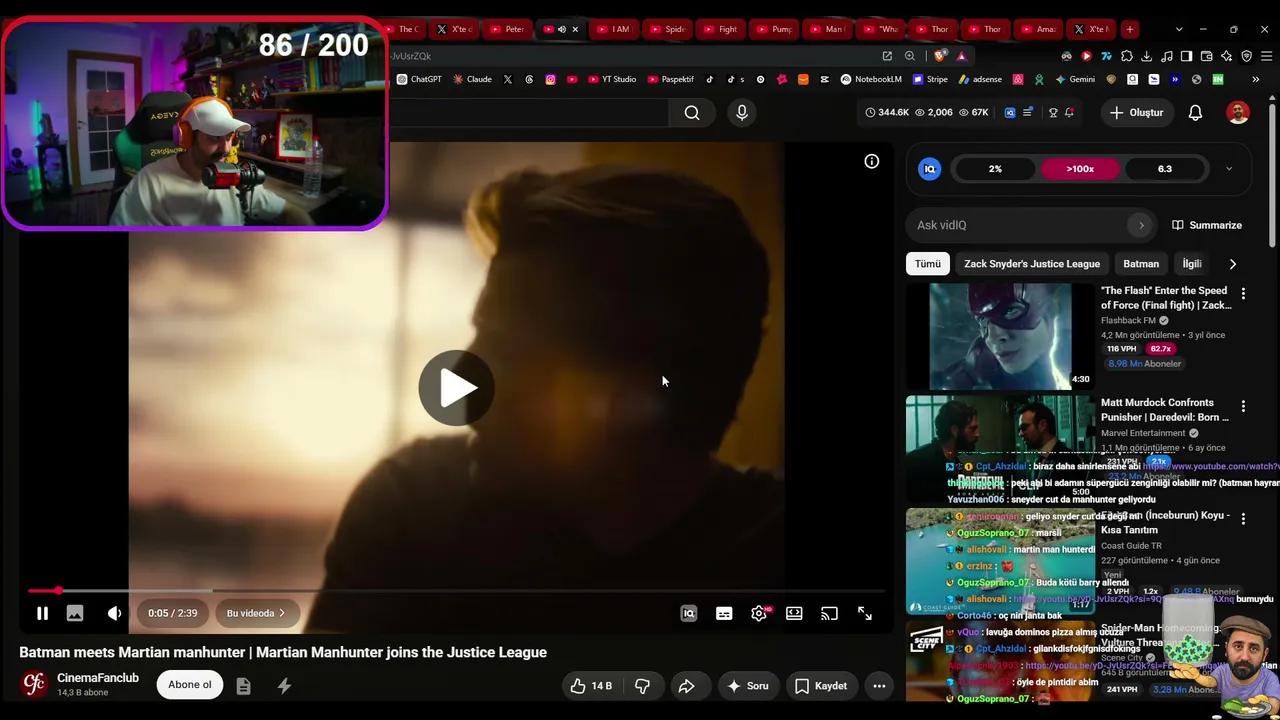The image size is (1280, 720).
Task: Open options for 'The Flash' video
Action: click(1243, 294)
